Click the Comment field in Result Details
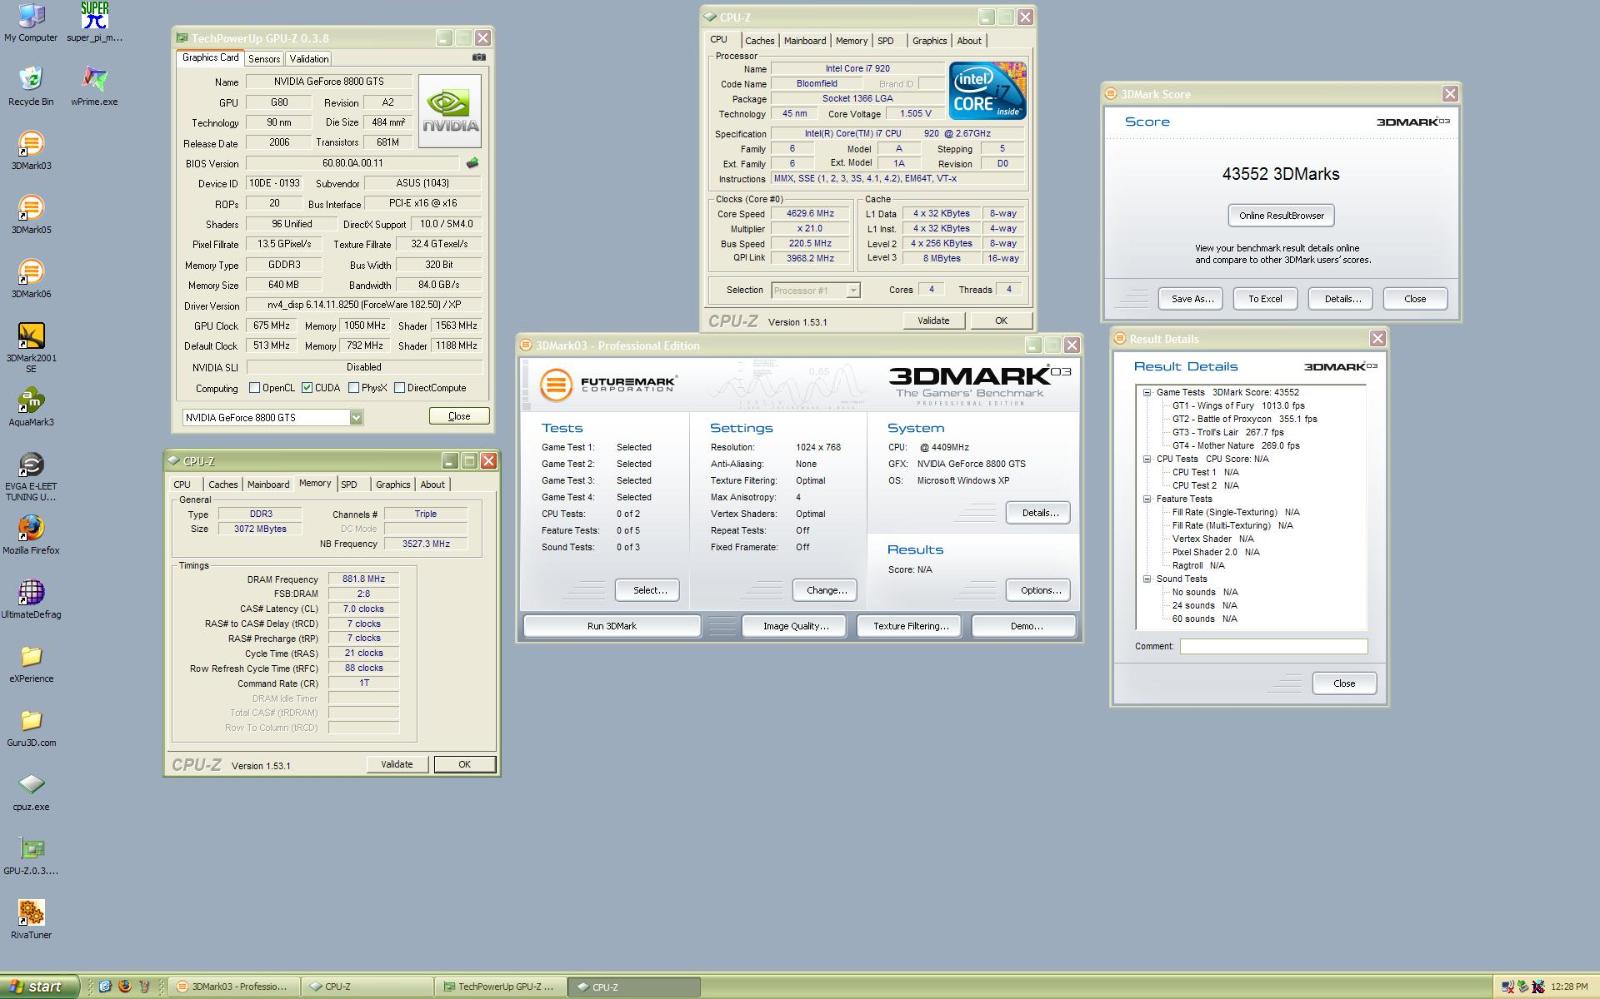Screen dimensions: 1600x999 click(x=1273, y=646)
